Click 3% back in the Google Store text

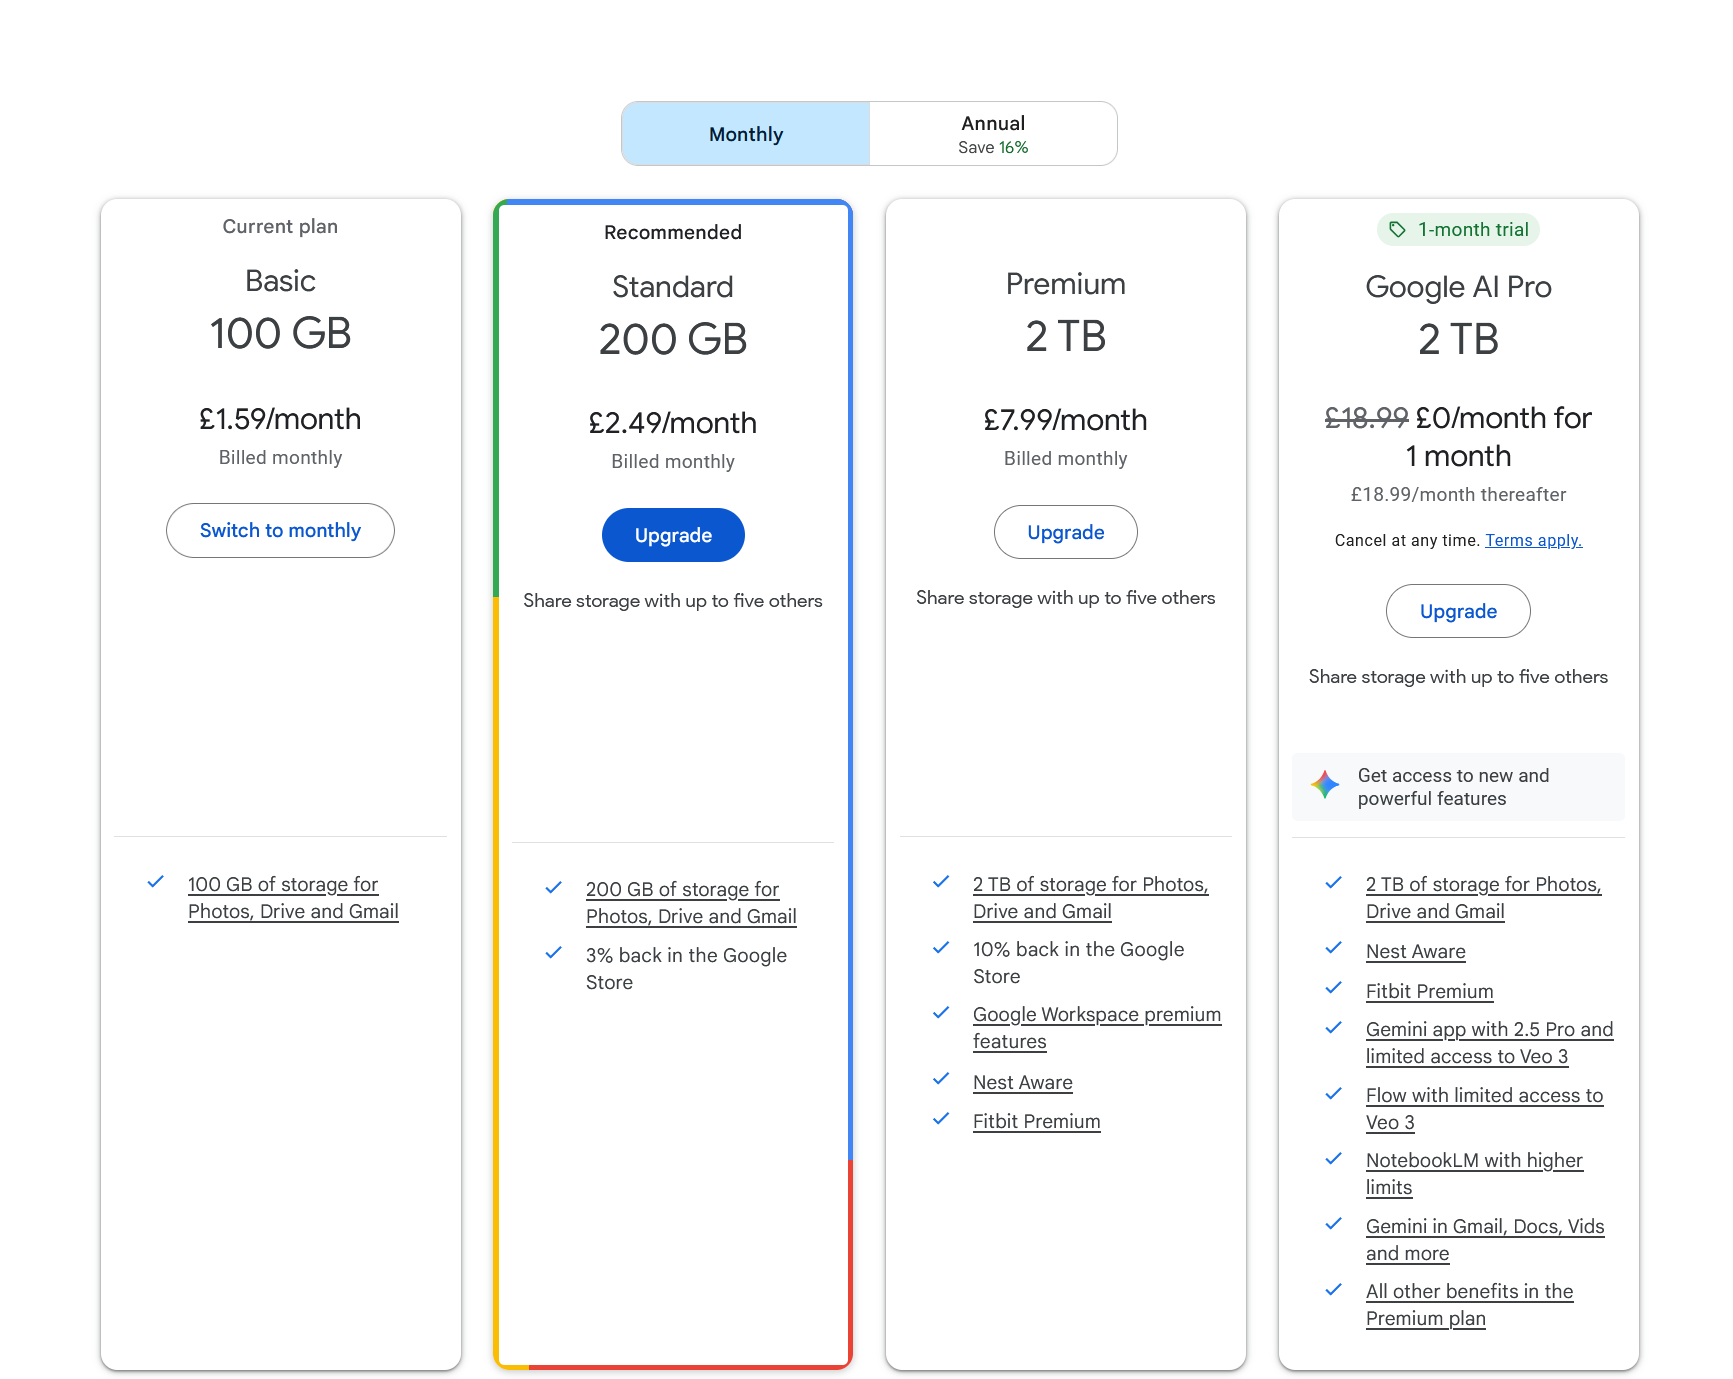point(686,969)
